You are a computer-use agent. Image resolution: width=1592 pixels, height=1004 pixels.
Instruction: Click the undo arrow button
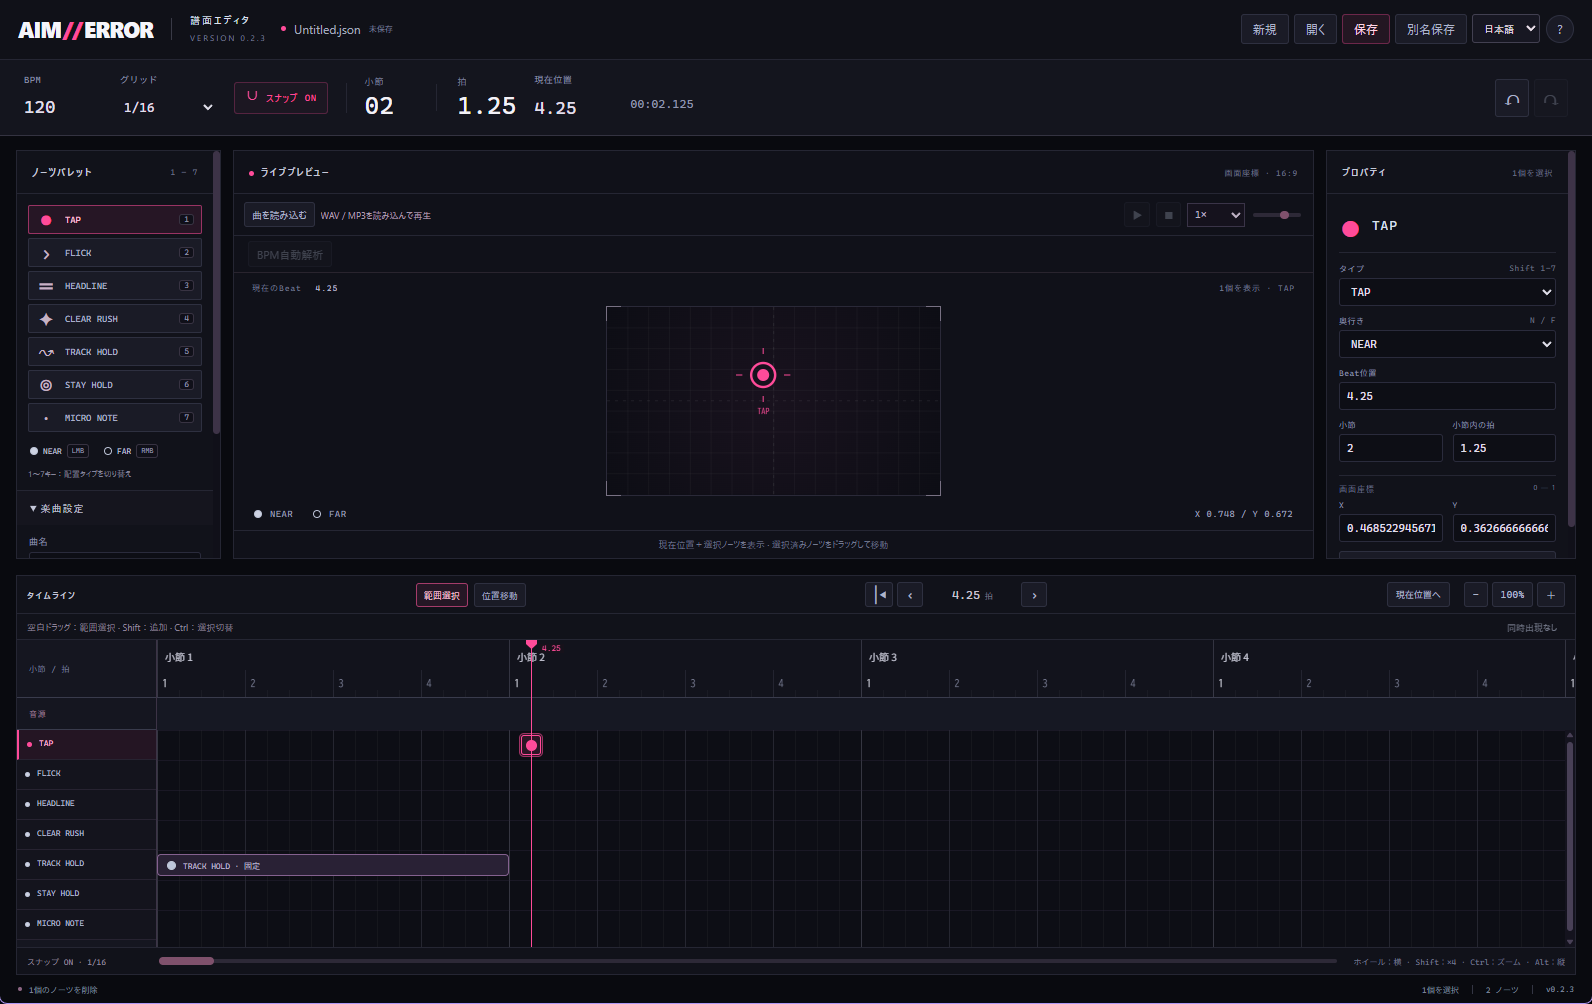(1512, 99)
